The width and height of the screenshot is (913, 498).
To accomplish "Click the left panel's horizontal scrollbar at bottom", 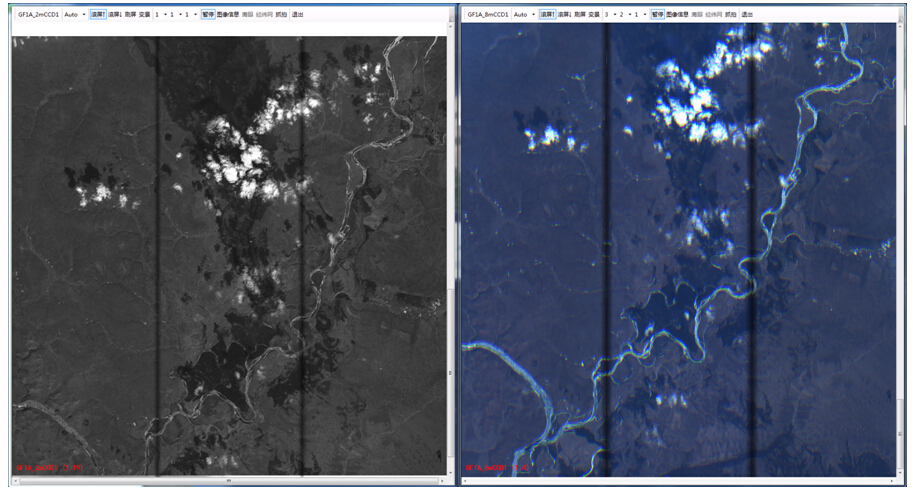I will (x=228, y=480).
